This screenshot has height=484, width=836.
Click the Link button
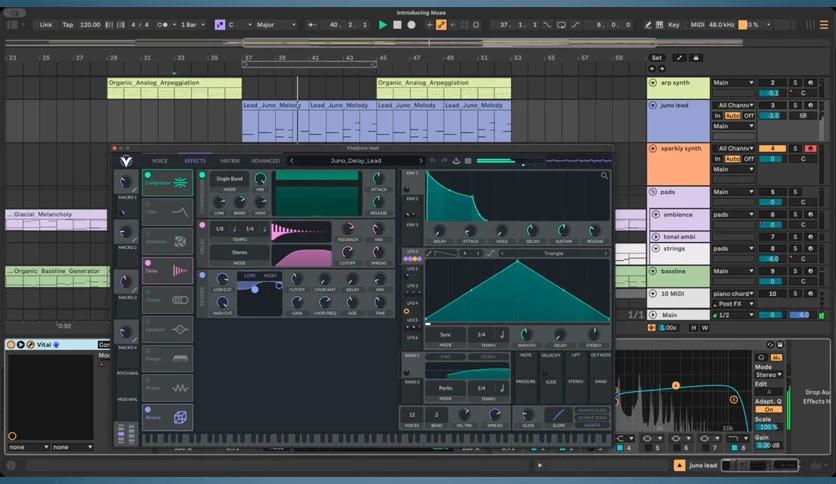pos(46,25)
